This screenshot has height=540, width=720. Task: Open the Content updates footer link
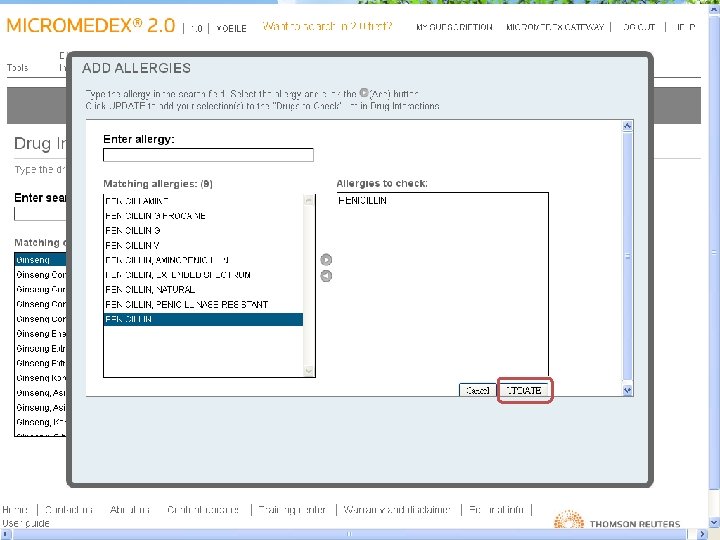point(203,509)
